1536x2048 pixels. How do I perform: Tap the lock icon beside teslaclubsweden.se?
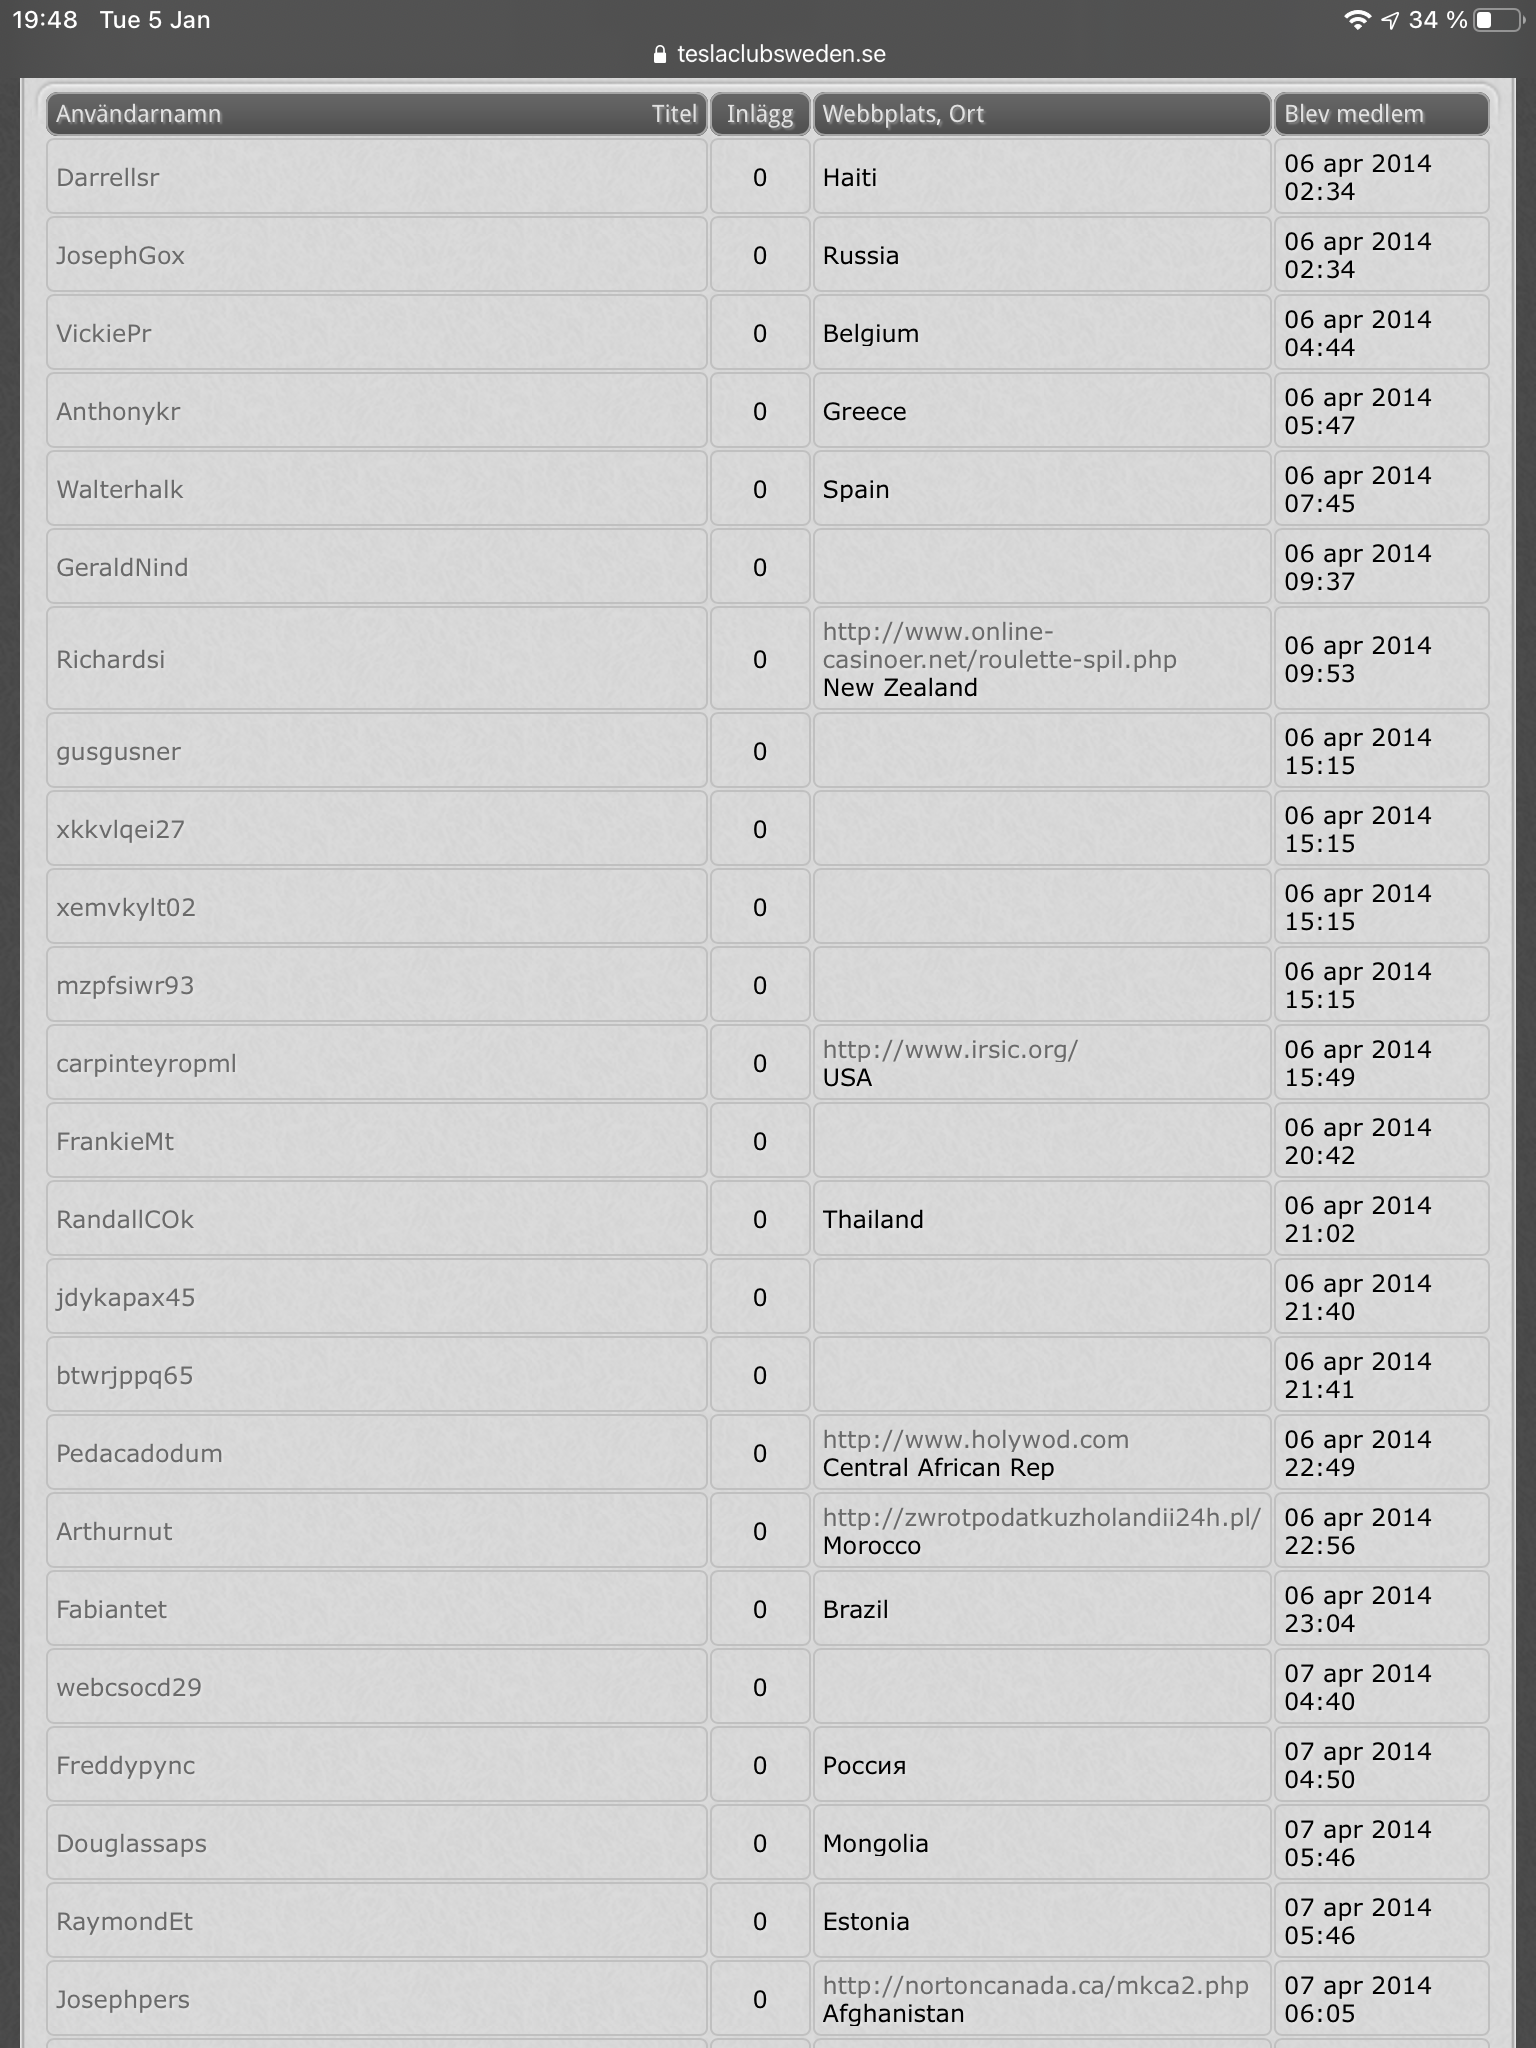click(660, 55)
